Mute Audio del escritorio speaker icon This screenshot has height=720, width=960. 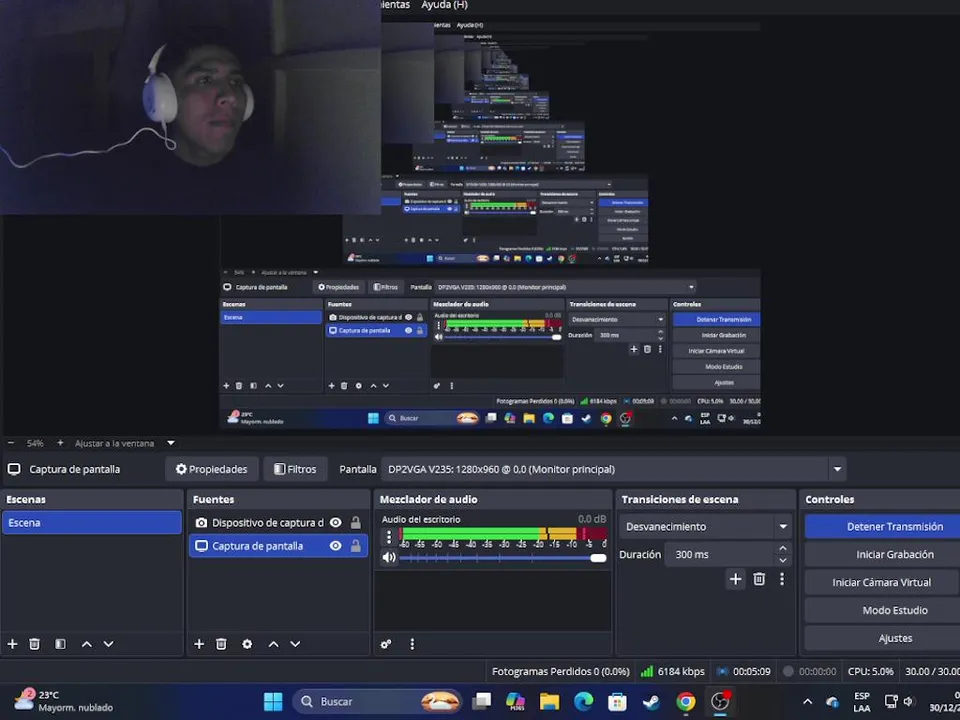coord(389,558)
